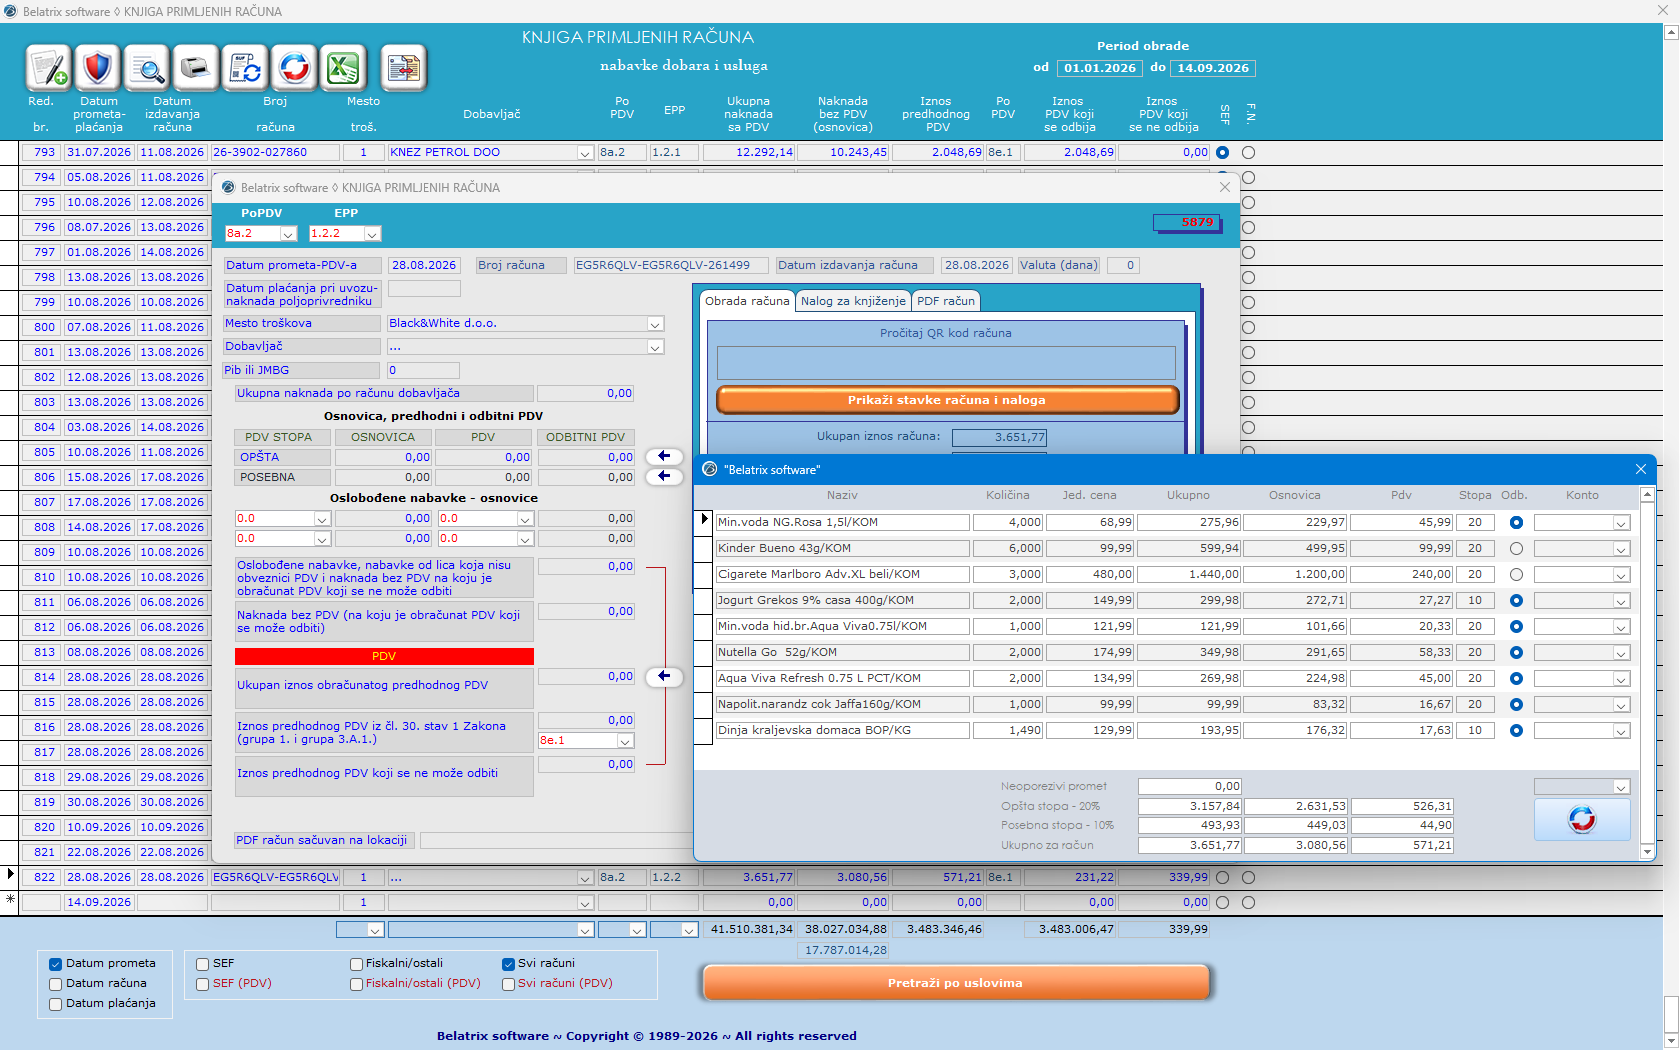The image size is (1680, 1050).
Task: Click the red 5879 button
Action: [x=1187, y=222]
